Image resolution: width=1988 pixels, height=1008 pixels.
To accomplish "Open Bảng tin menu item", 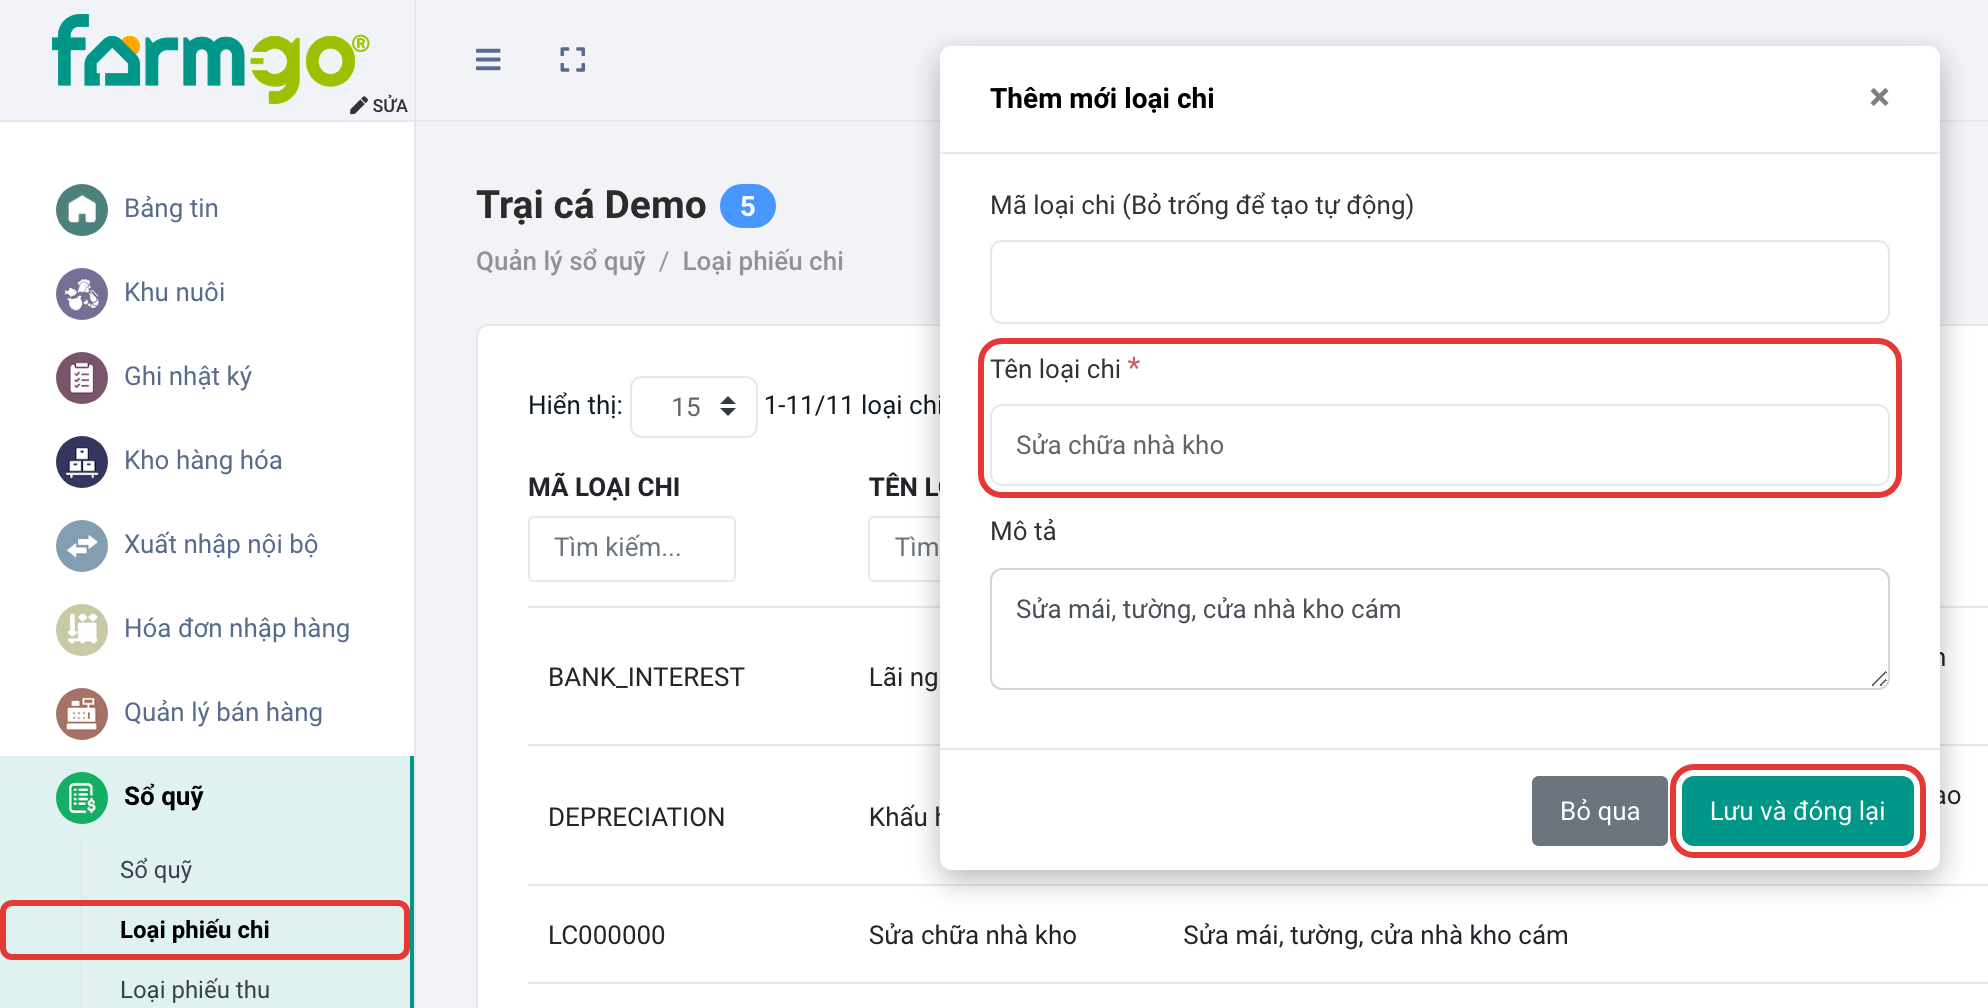I will (171, 208).
